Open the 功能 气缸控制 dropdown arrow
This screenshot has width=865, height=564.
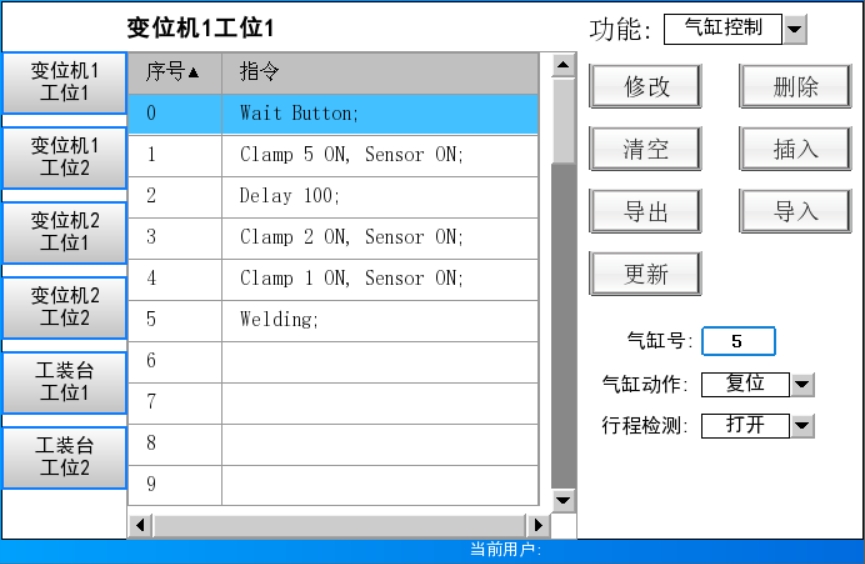click(795, 29)
